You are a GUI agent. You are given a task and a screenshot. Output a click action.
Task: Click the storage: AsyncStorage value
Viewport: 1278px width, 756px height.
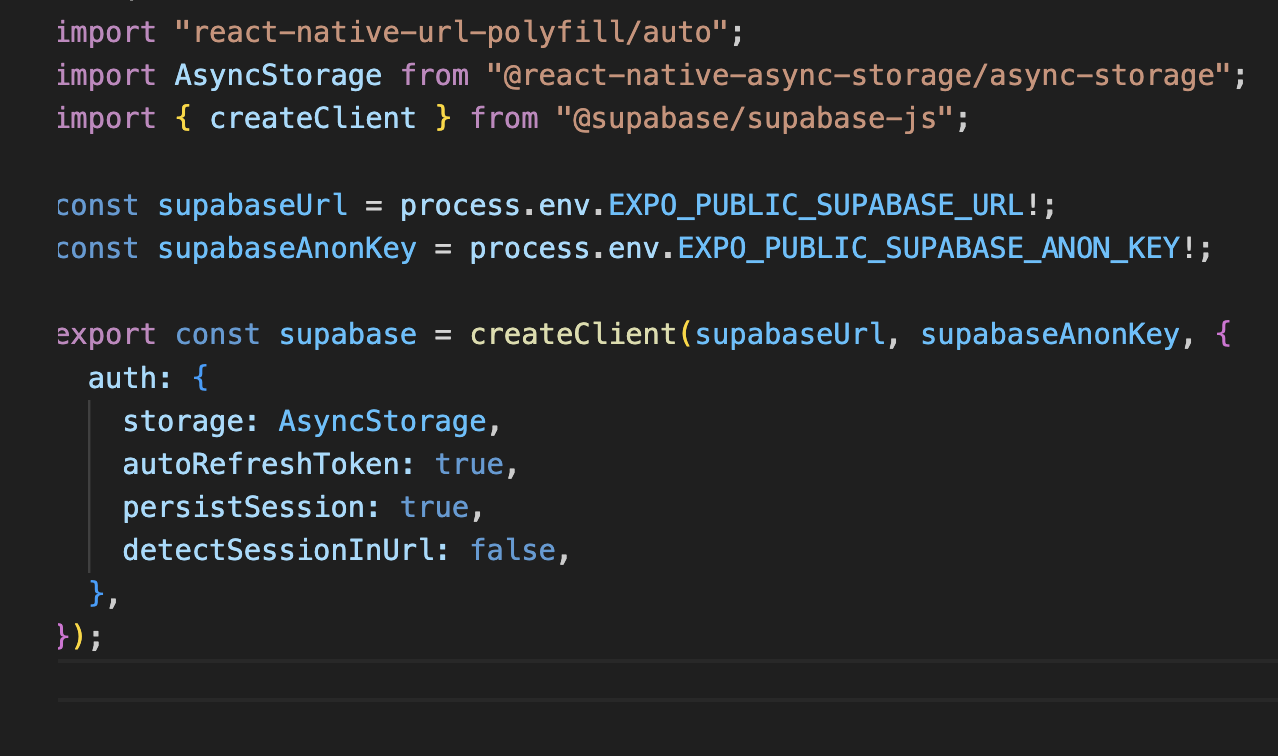coord(381,420)
